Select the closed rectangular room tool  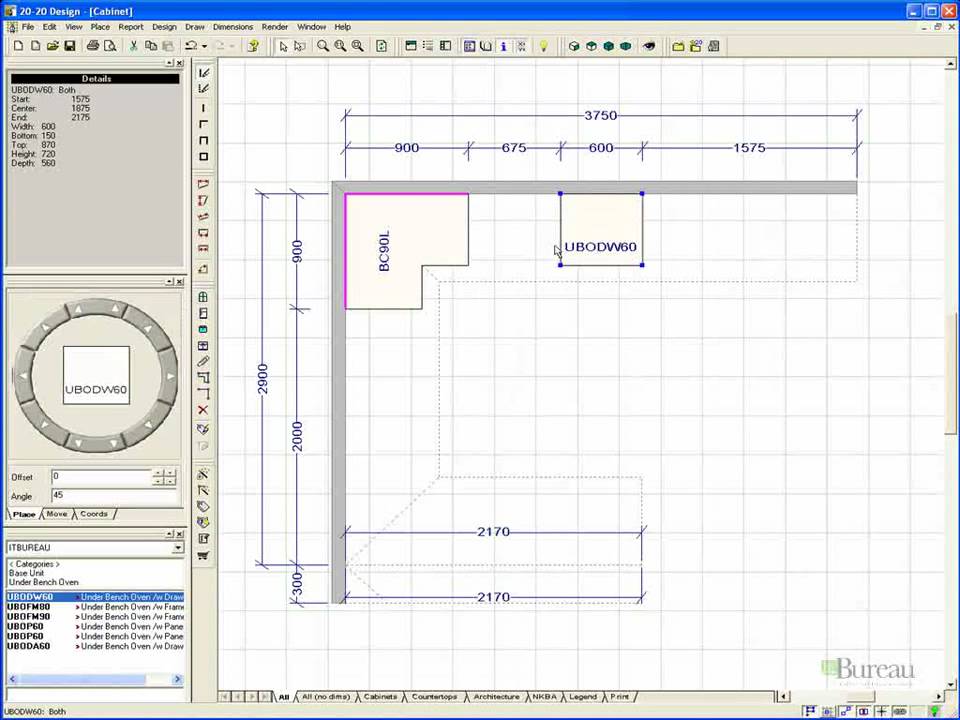tap(203, 157)
